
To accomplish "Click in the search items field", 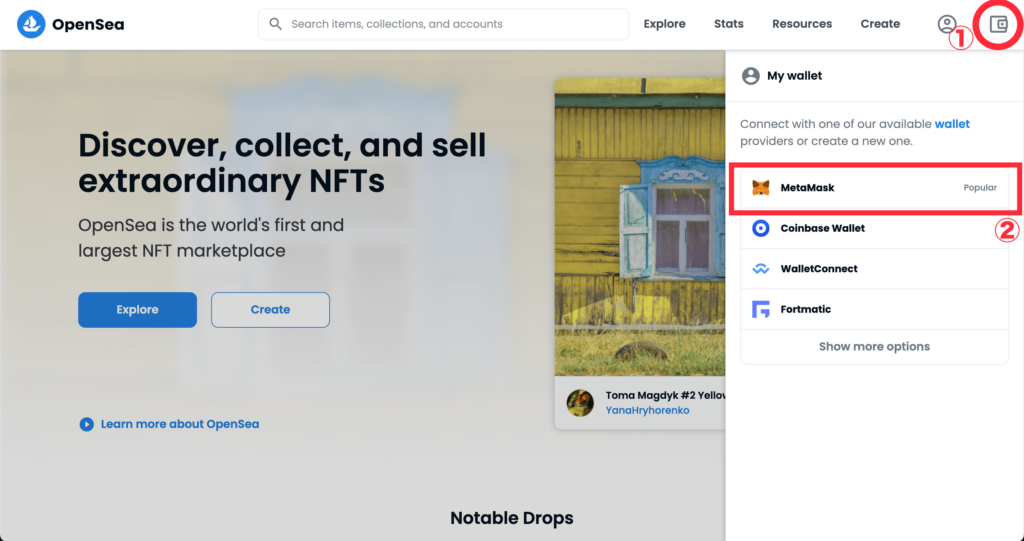I will click(x=450, y=24).
